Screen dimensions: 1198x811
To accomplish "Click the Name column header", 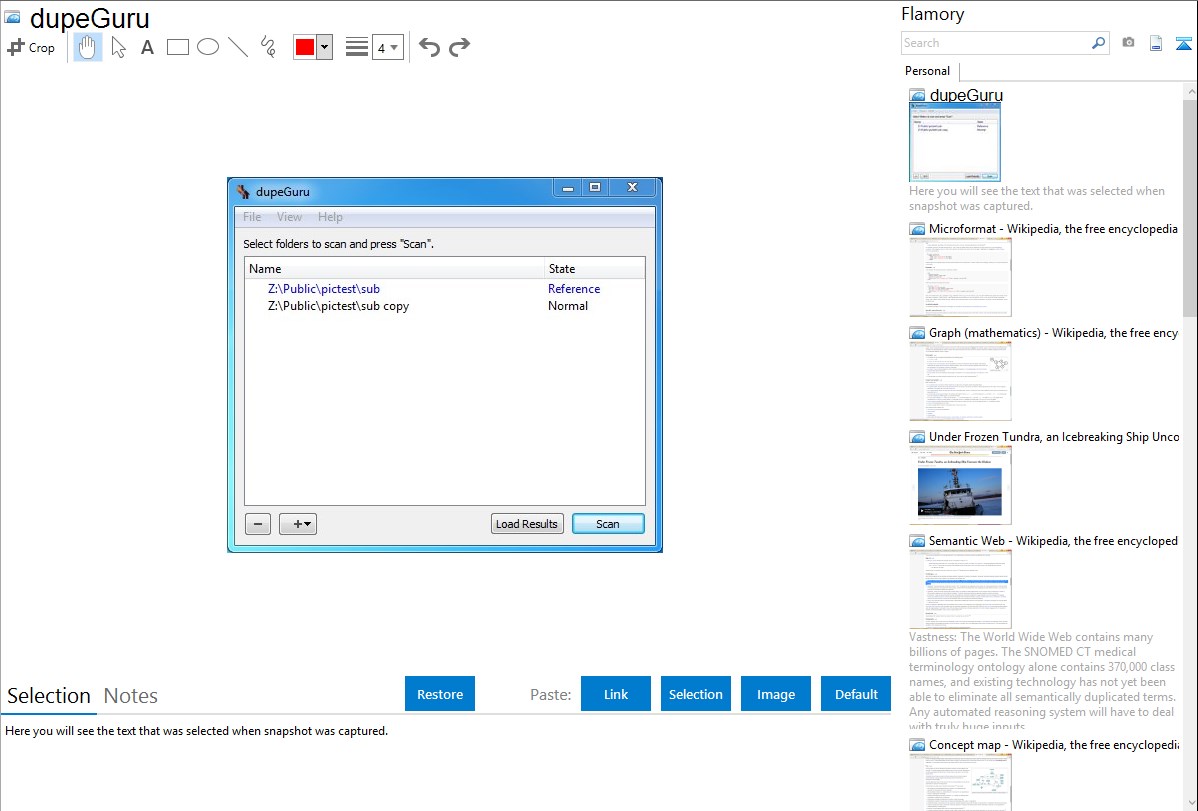I will click(394, 269).
